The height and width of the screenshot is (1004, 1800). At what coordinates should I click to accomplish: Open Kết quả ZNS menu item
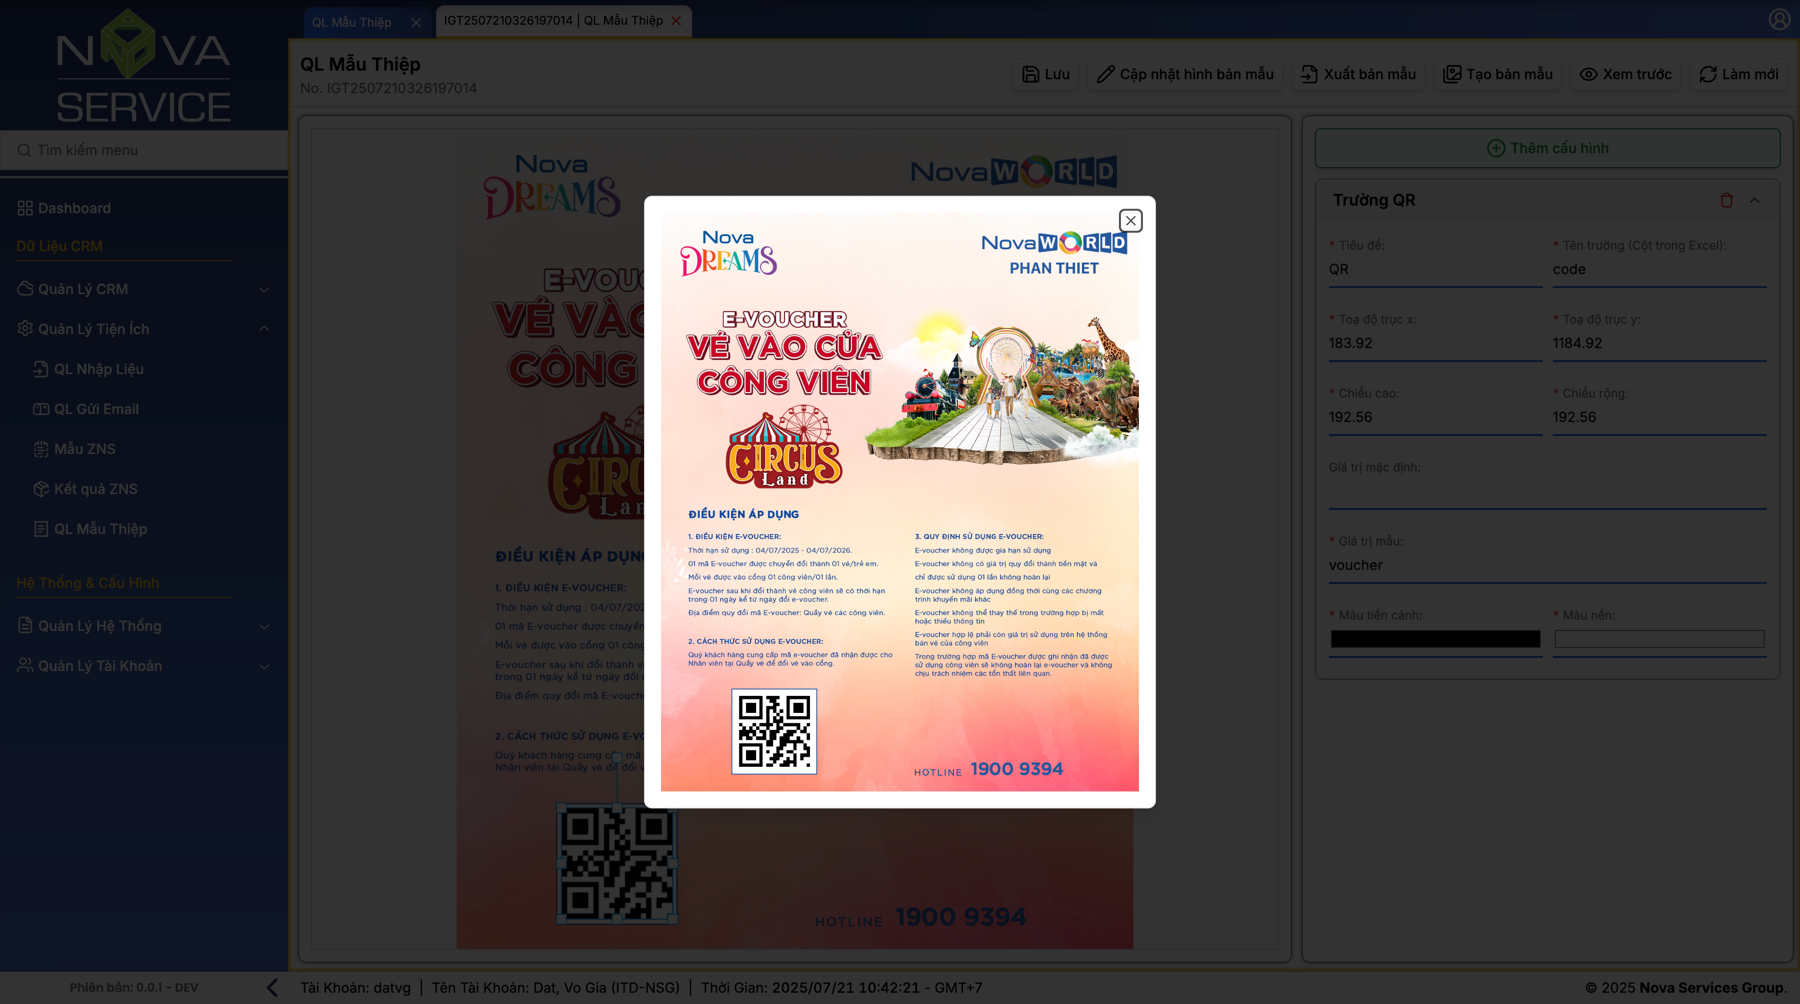point(96,489)
